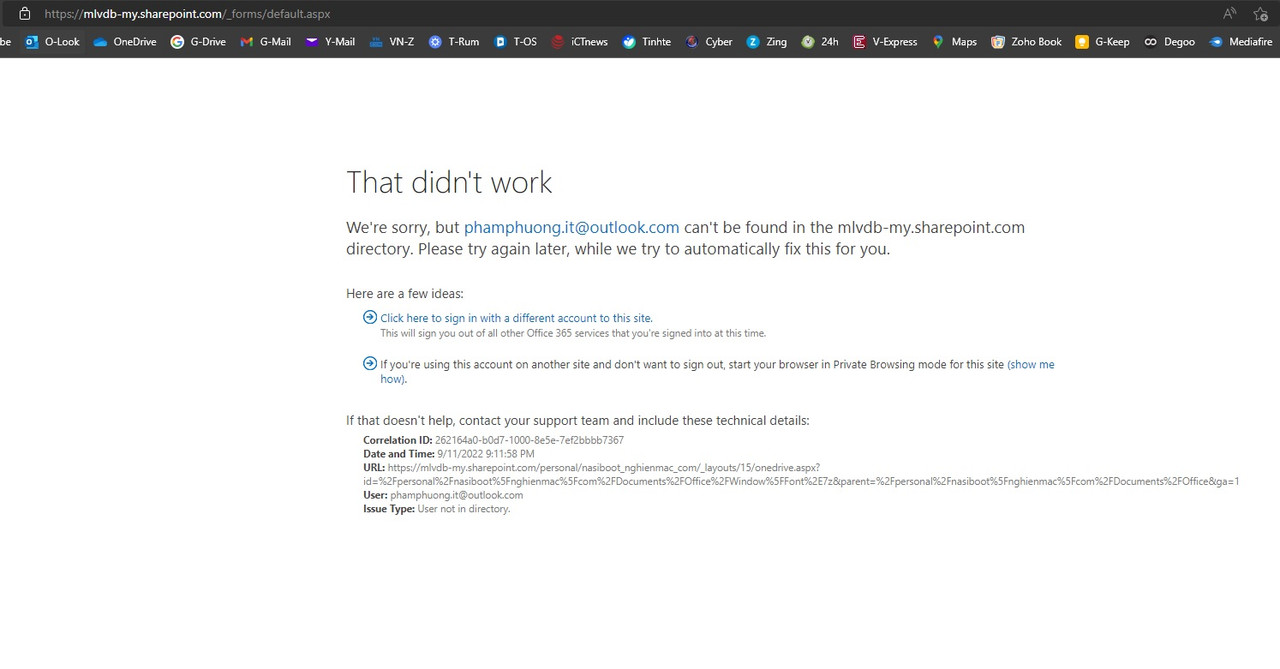Open the Zing bookmark
Viewport: 1280px width, 669px height.
[767, 42]
